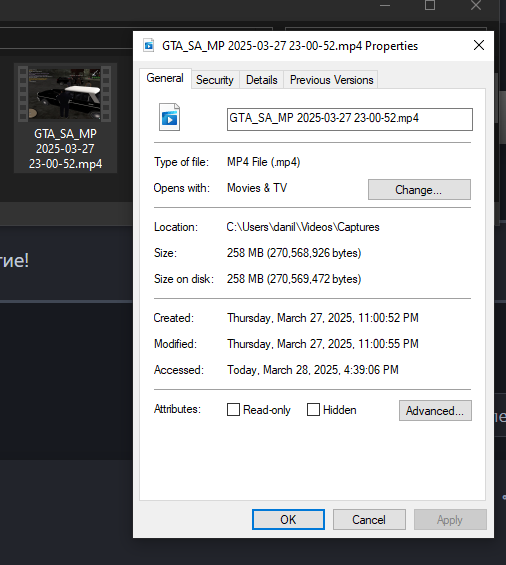Cancel the Properties dialog
506x565 pixels.
(369, 520)
